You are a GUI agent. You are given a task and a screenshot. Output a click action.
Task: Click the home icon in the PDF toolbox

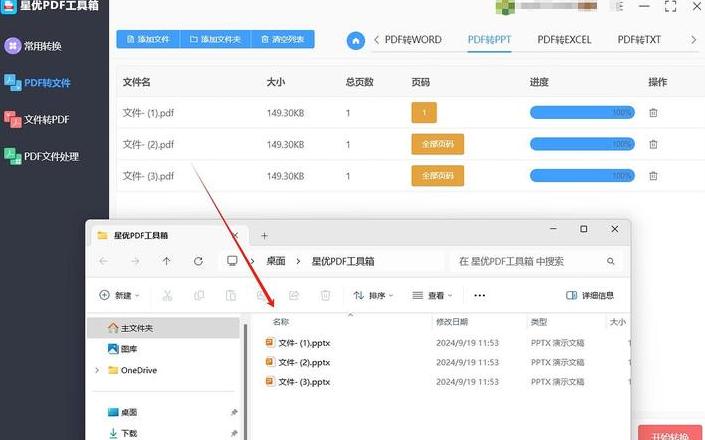click(x=356, y=41)
